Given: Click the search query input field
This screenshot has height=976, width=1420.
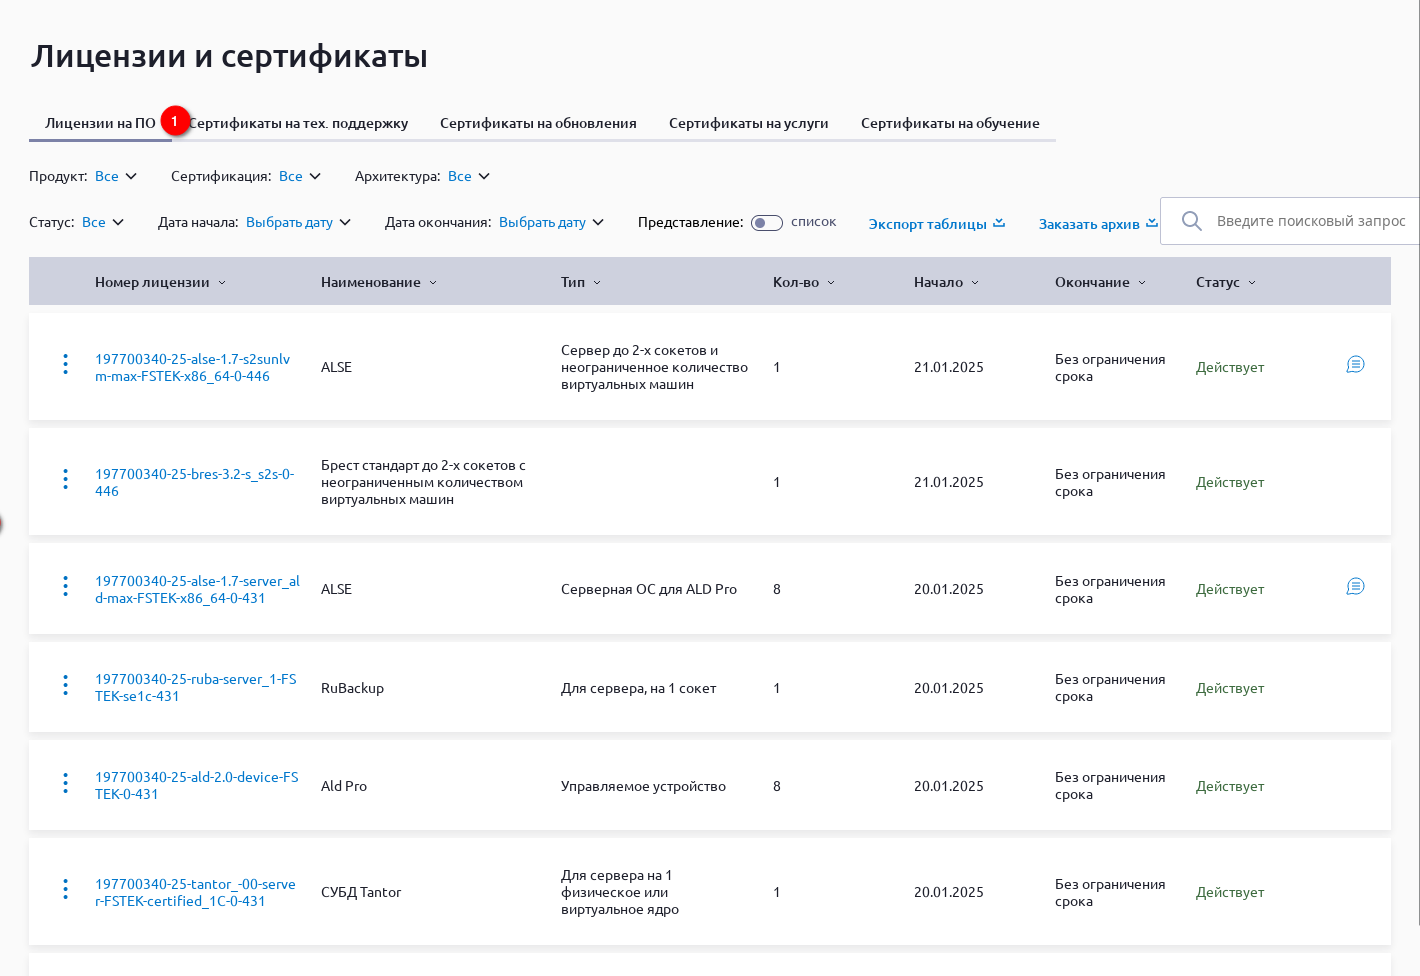Looking at the screenshot, I should [1310, 221].
